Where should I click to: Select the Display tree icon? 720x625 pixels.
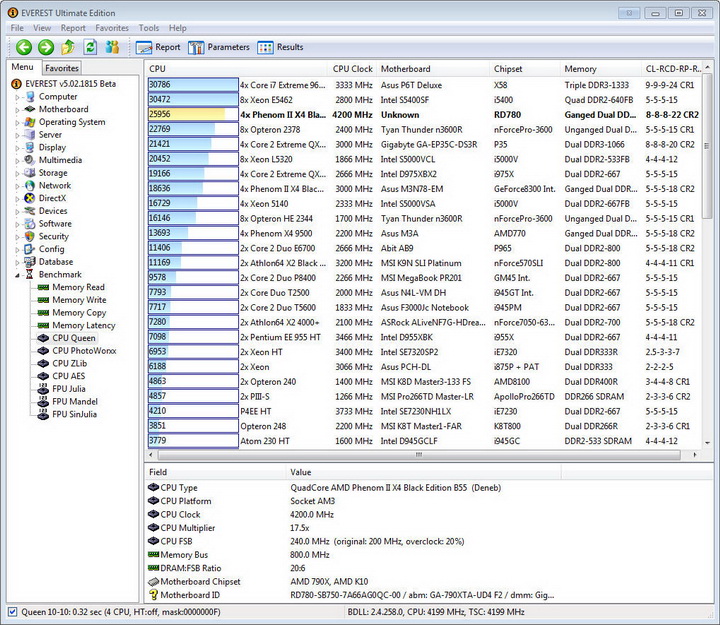pyautogui.click(x=30, y=147)
